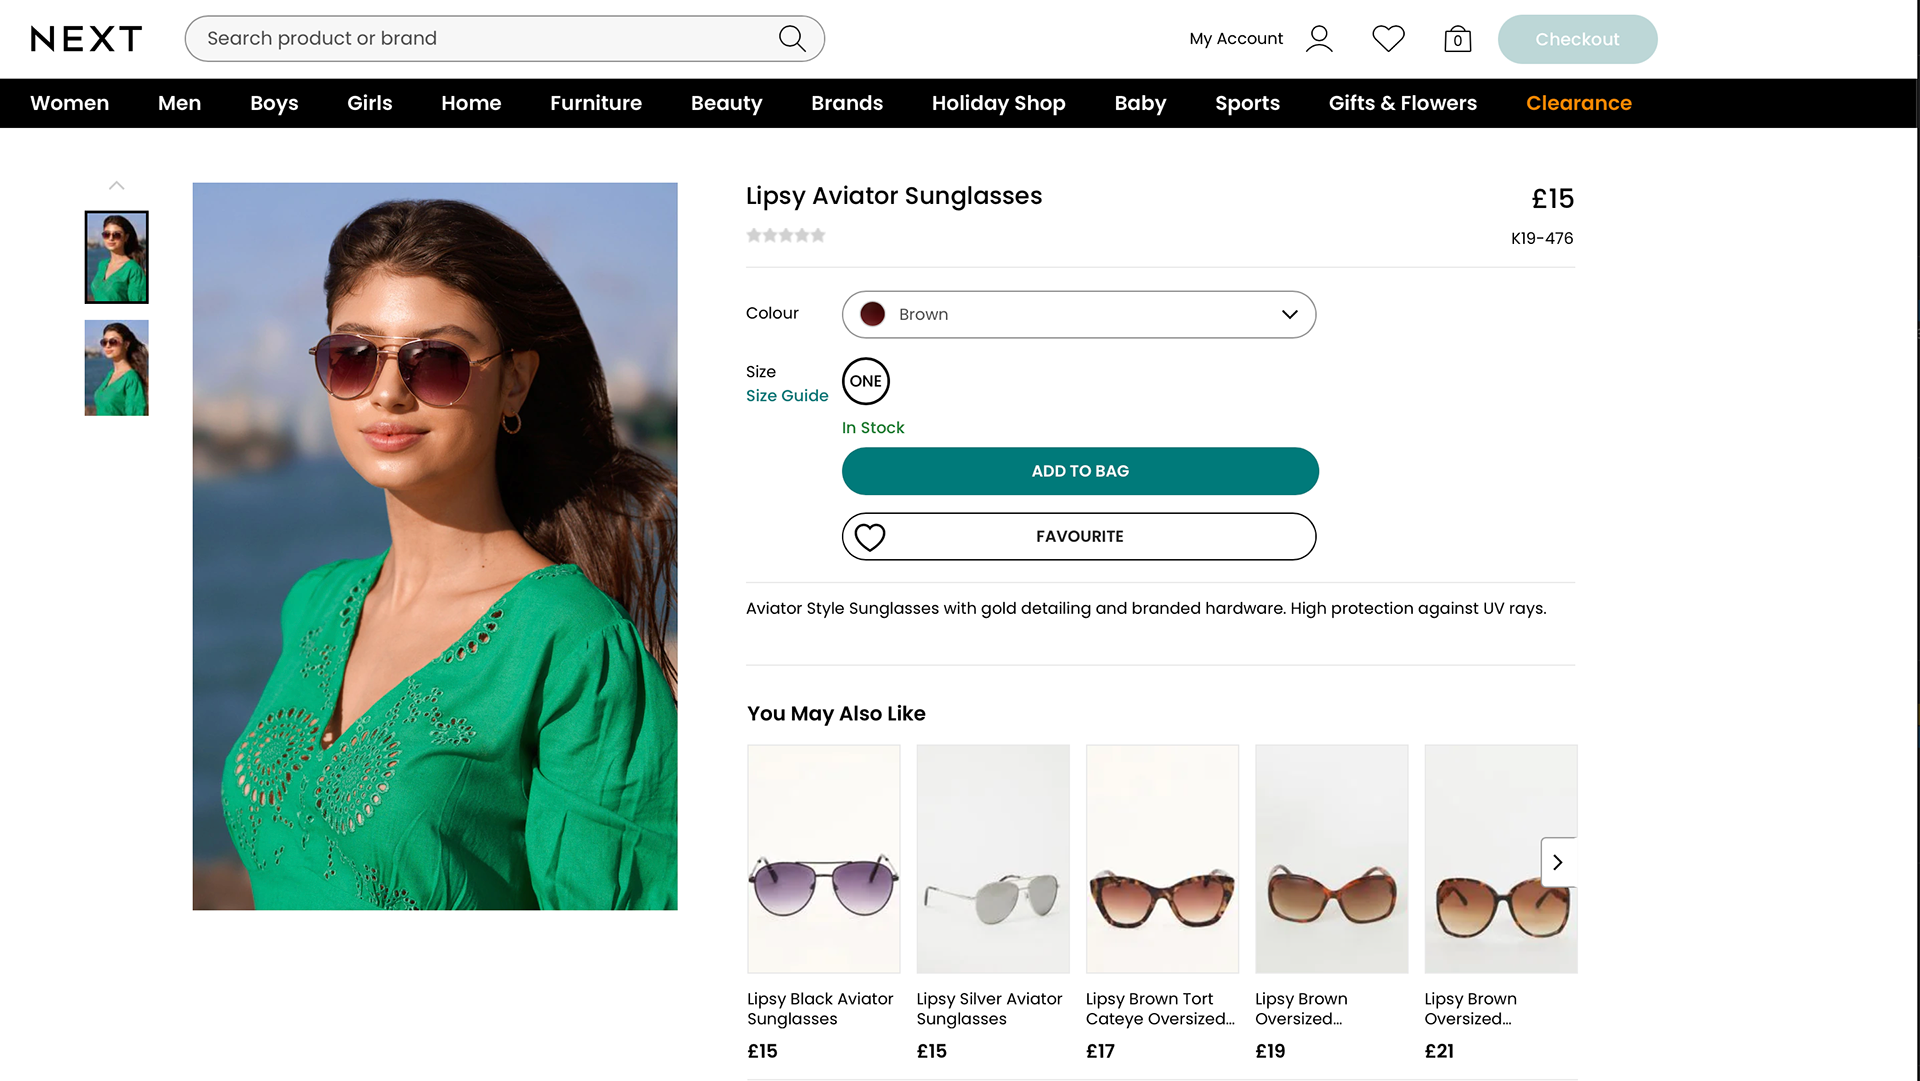The width and height of the screenshot is (1920, 1081).
Task: Open Lipsy Brown Tort Cateye image
Action: pyautogui.click(x=1162, y=859)
